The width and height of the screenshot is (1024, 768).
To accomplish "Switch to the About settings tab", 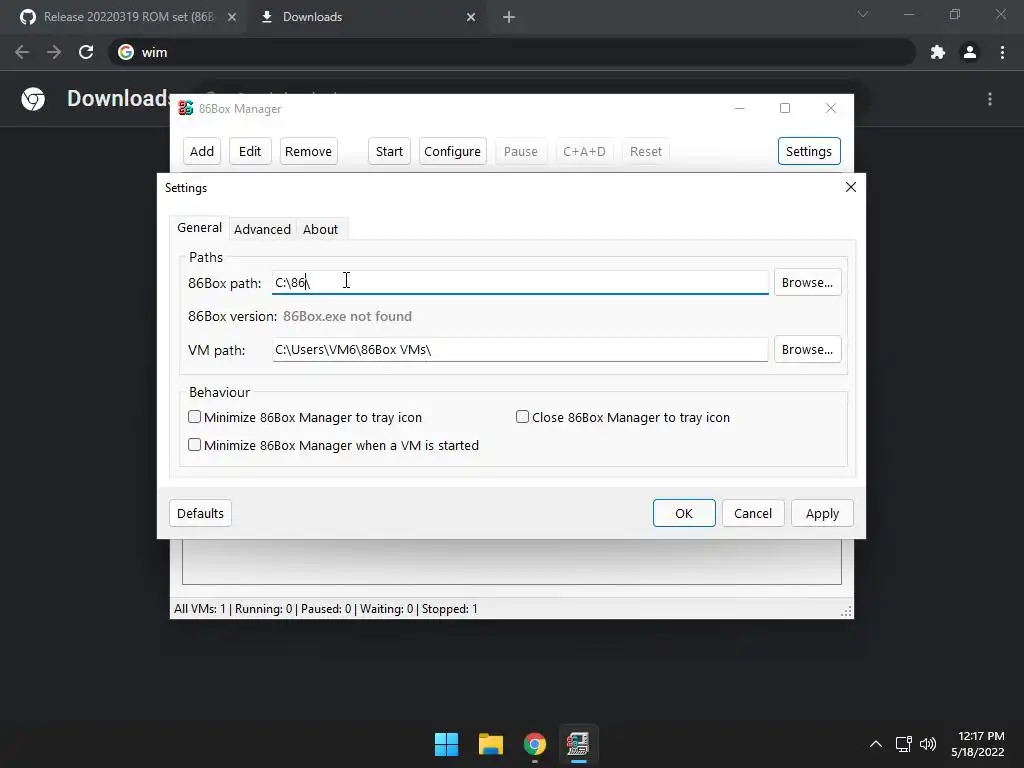I will [x=320, y=229].
